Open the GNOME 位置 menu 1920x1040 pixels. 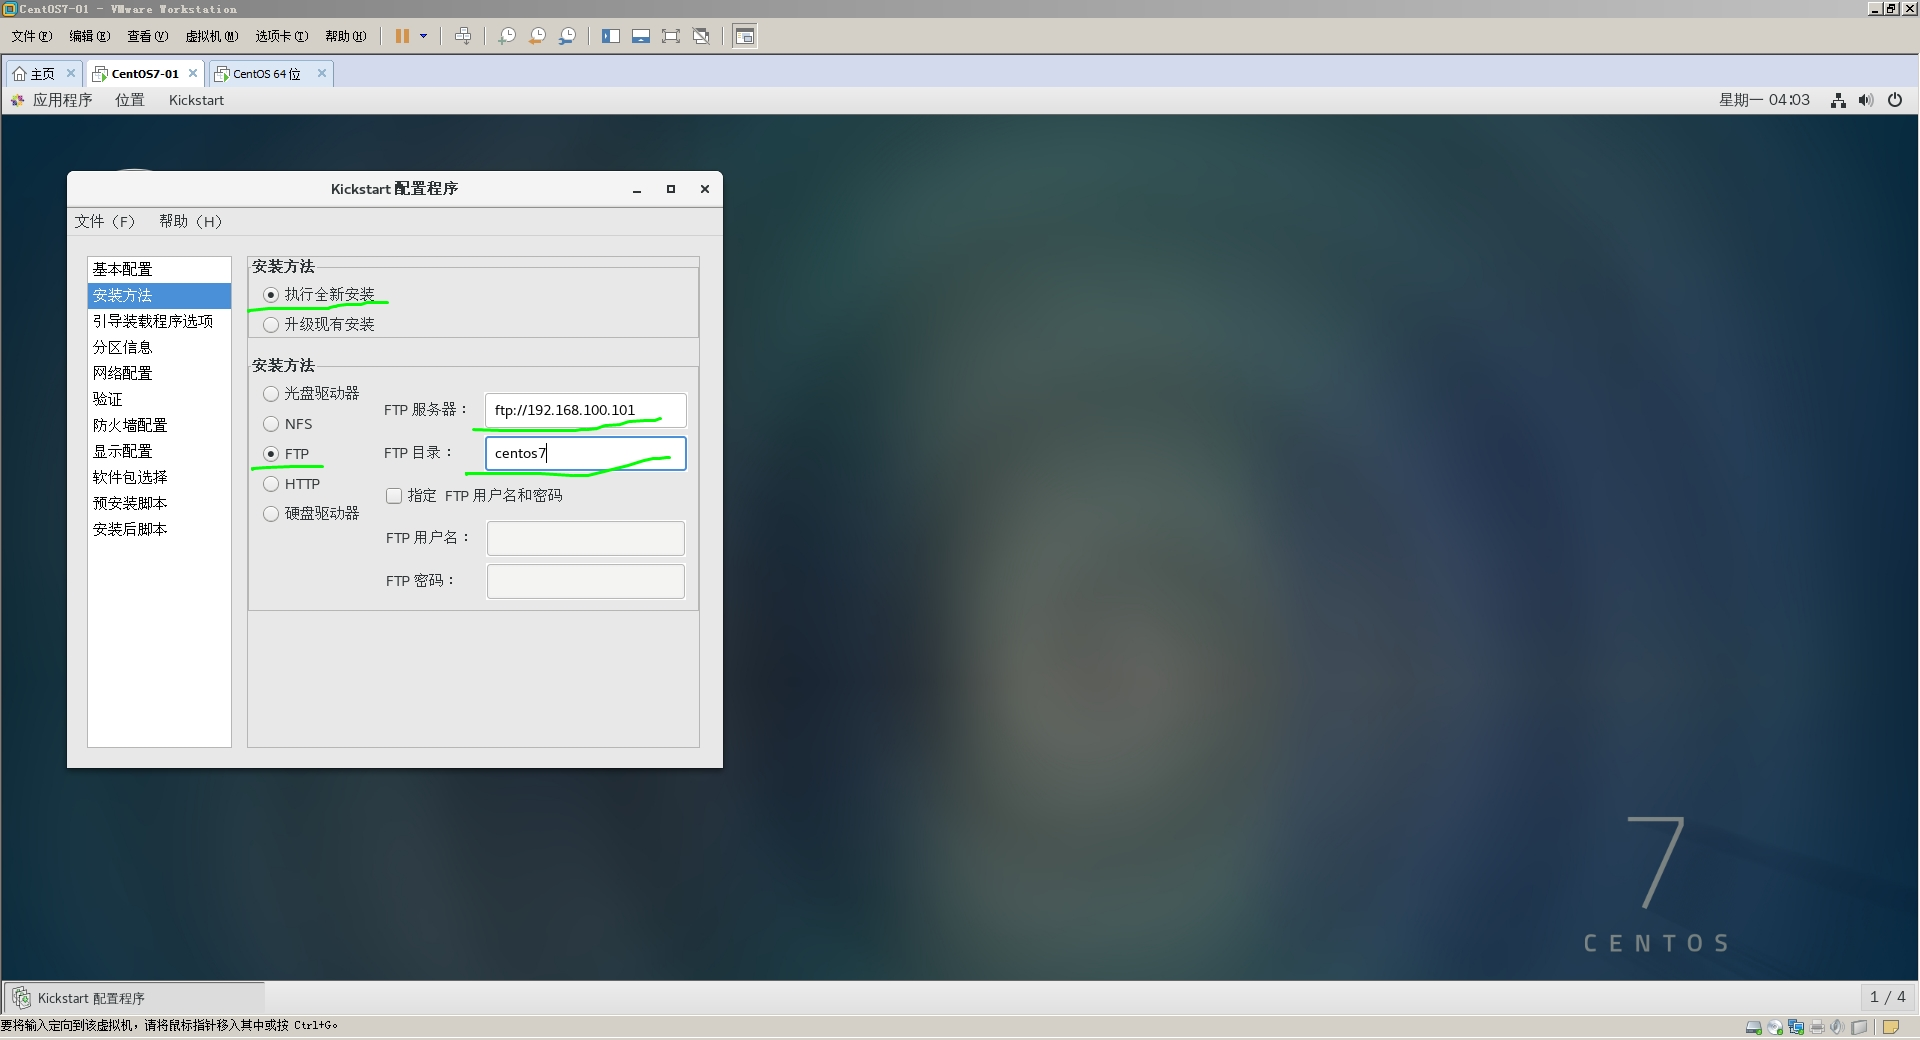coord(130,100)
